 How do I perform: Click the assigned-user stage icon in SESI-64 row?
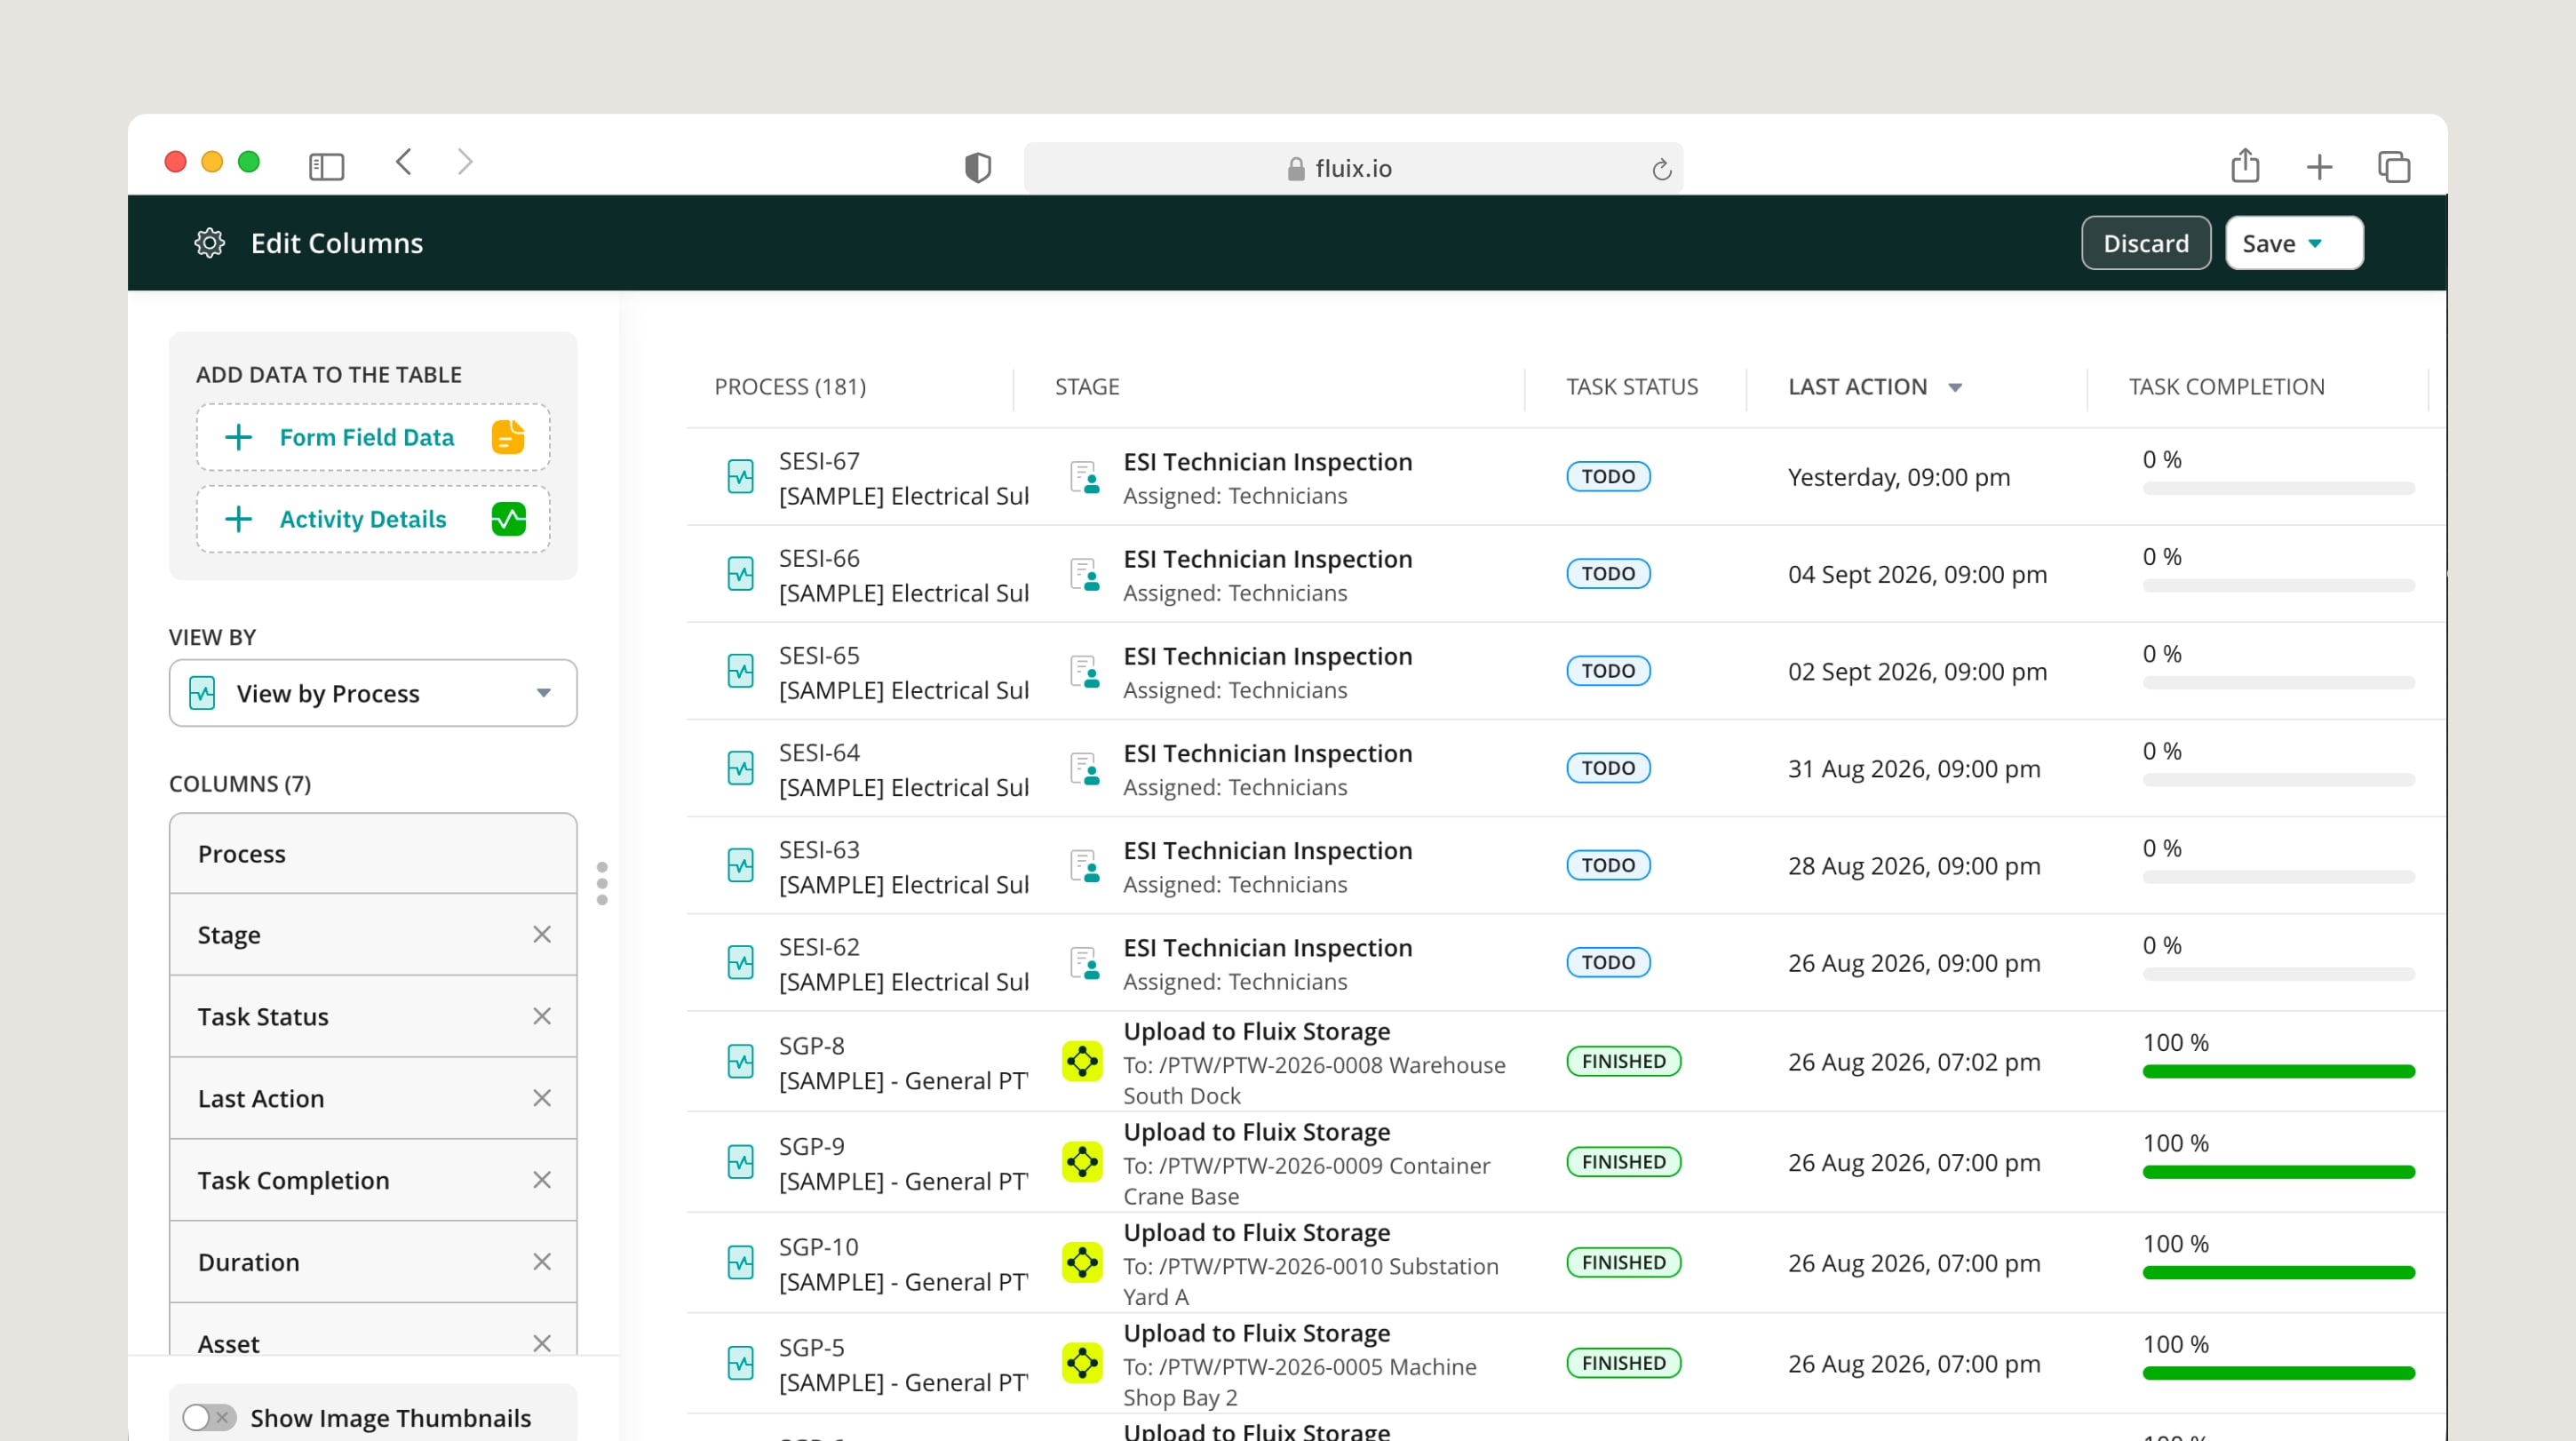(1084, 768)
